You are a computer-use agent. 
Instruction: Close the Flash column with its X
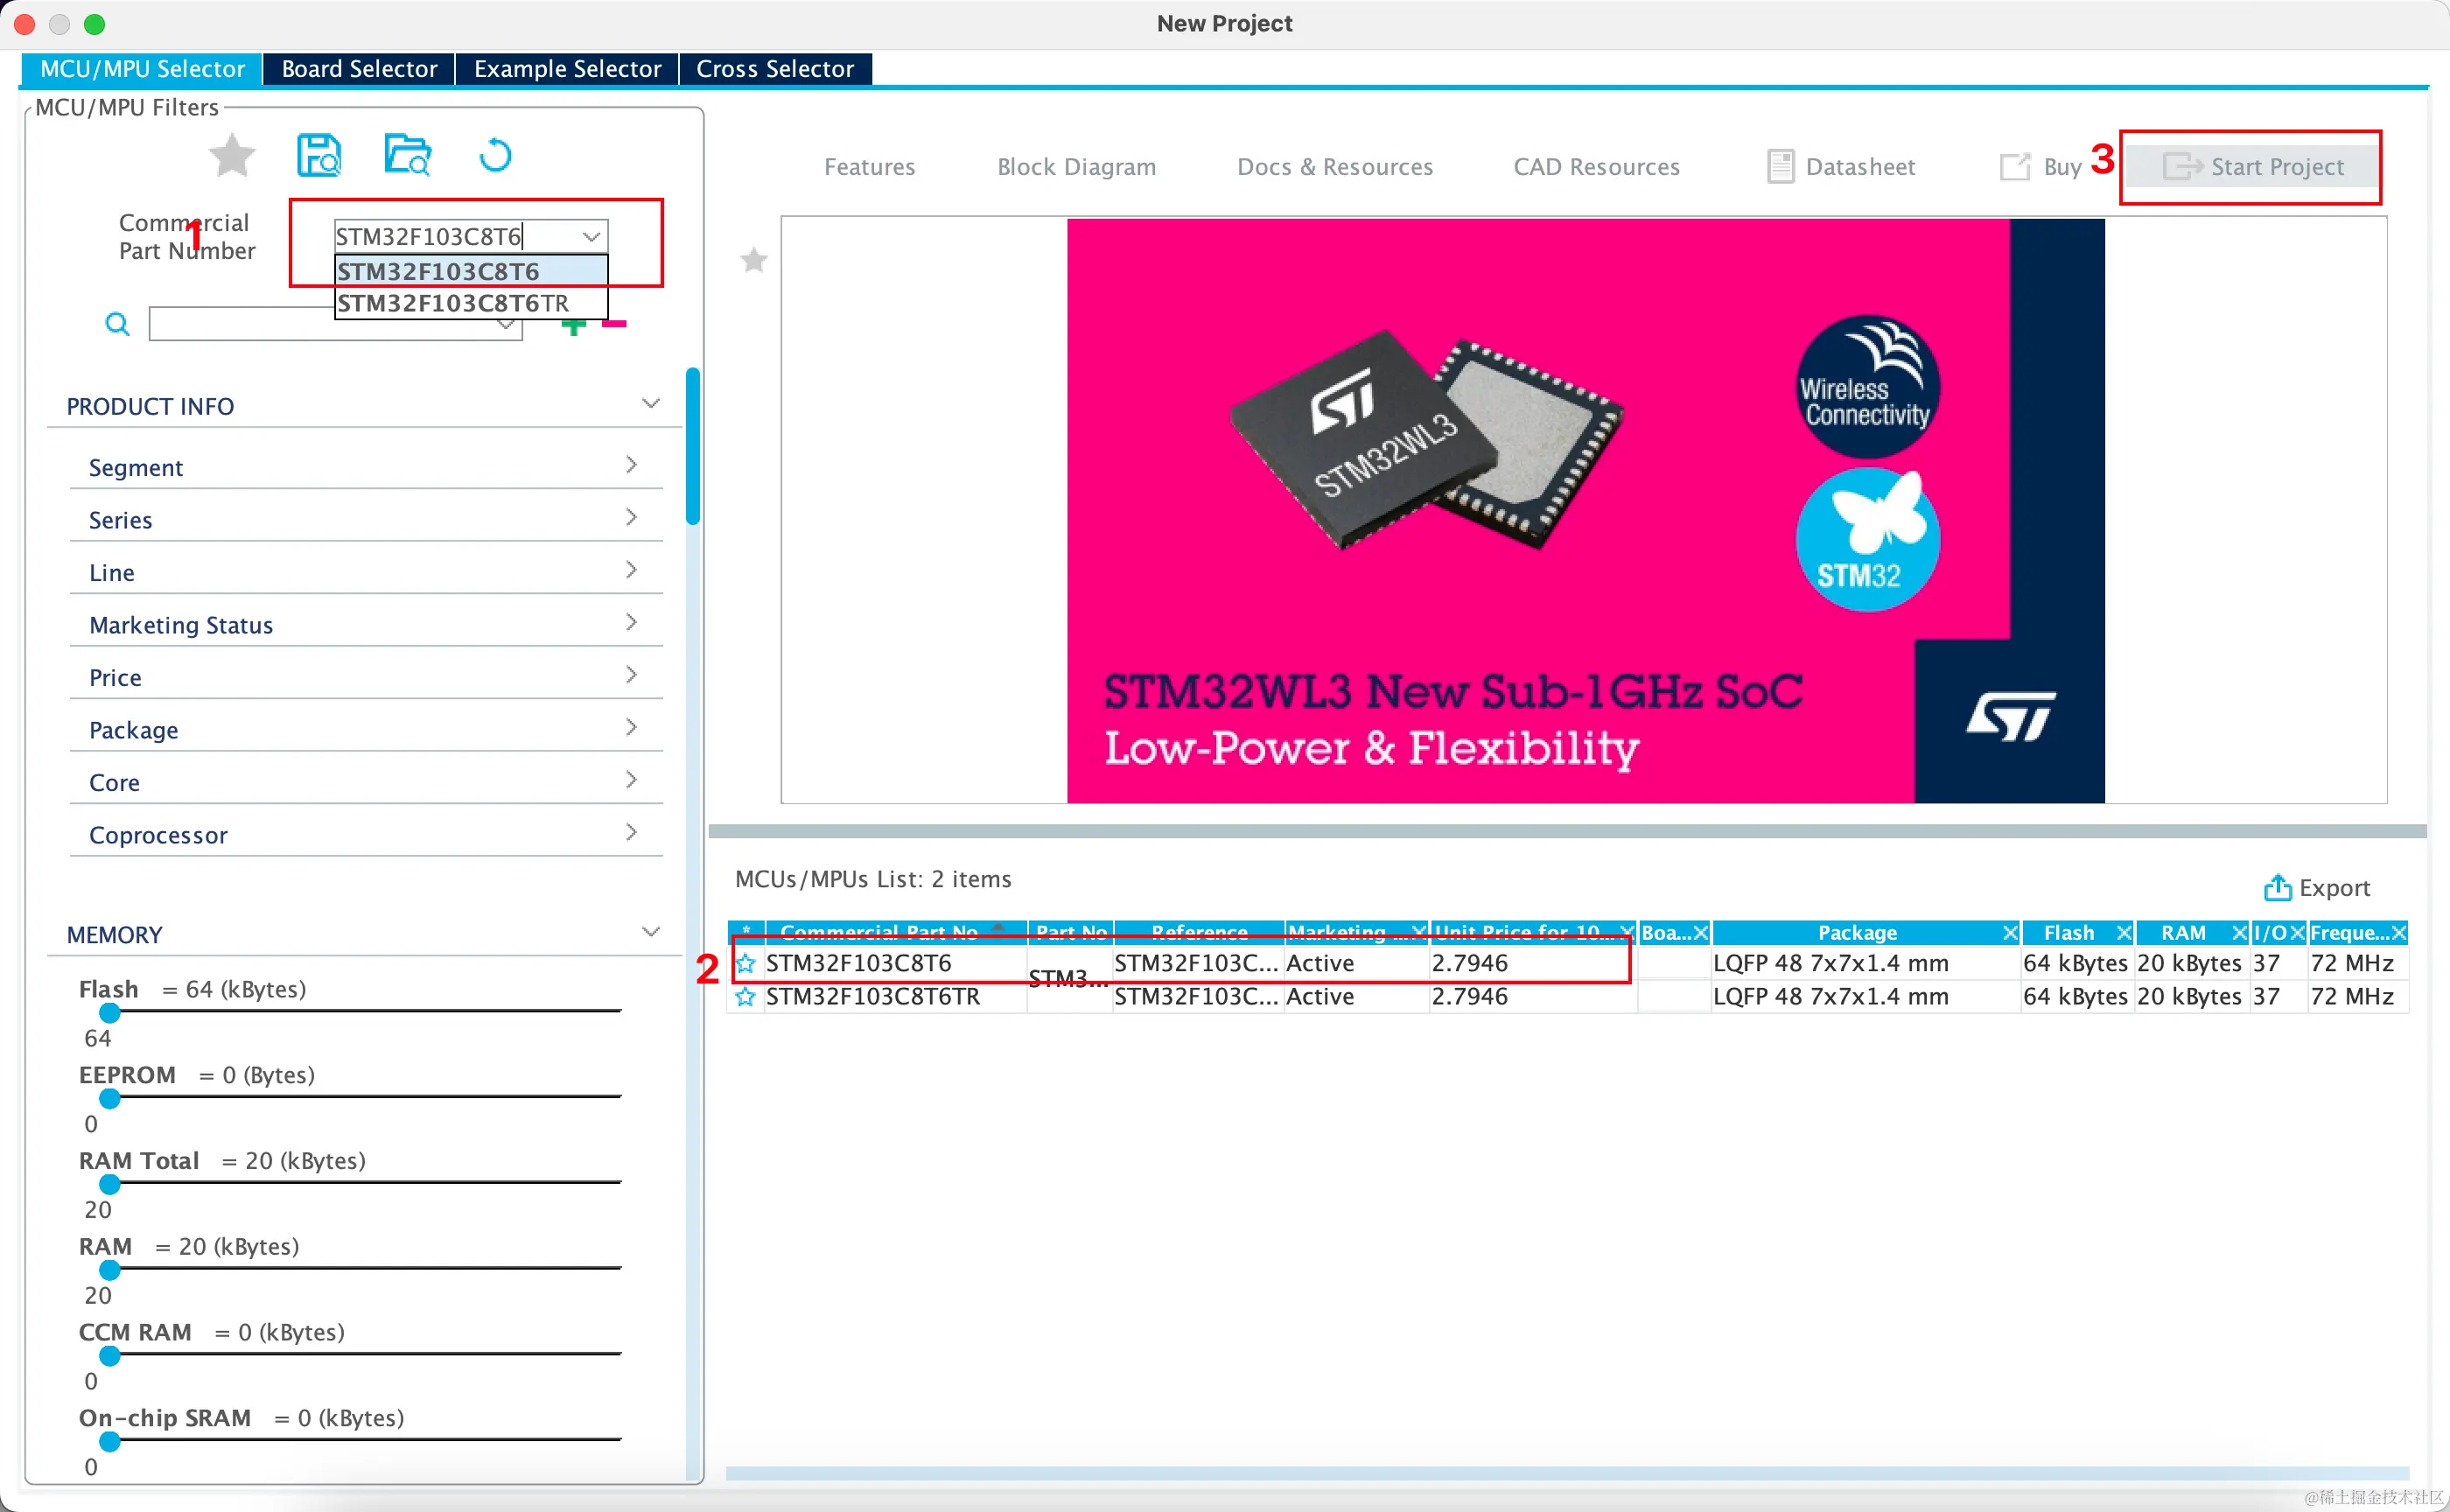[2125, 933]
